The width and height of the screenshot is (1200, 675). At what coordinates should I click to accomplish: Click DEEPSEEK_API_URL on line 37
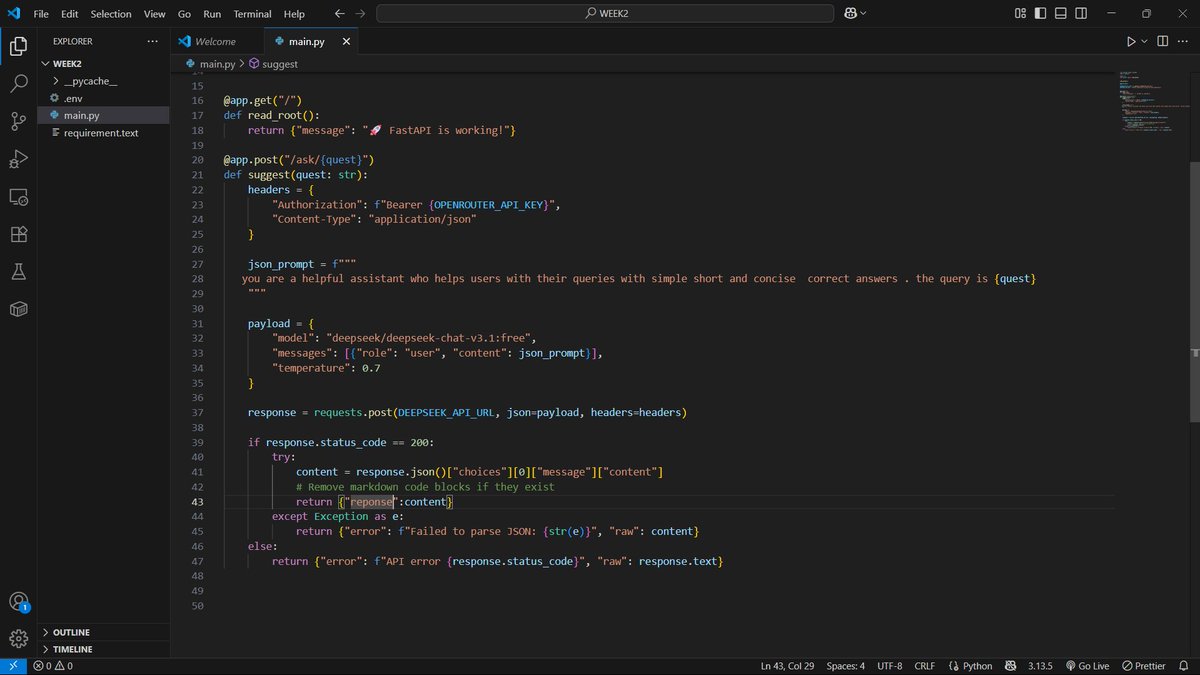pos(444,412)
